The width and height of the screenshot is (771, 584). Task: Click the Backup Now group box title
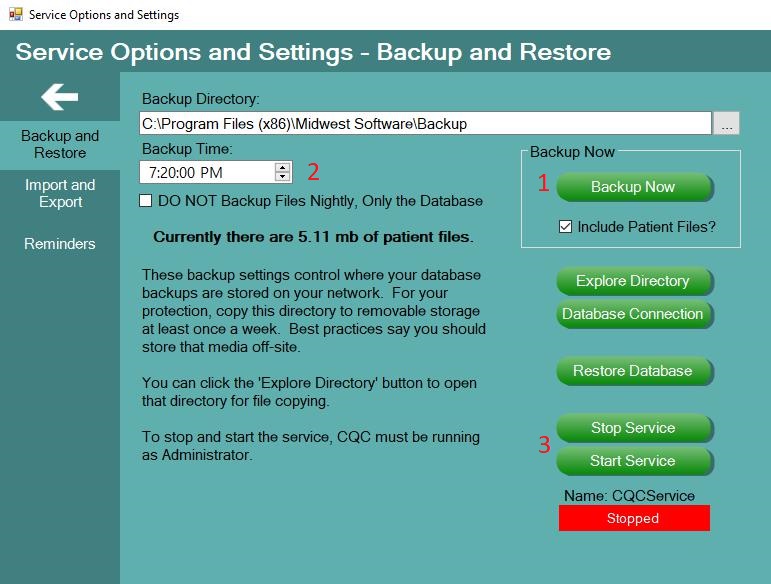pos(572,152)
